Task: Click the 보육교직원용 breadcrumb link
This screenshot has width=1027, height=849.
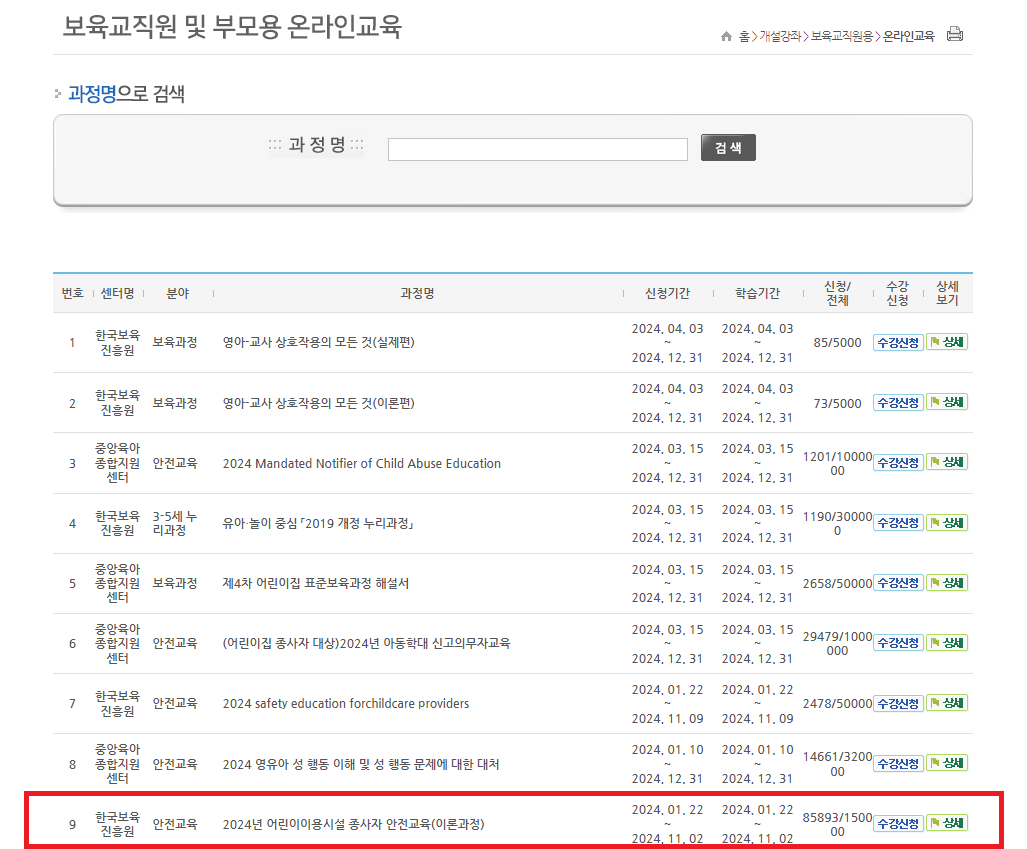Action: point(843,34)
